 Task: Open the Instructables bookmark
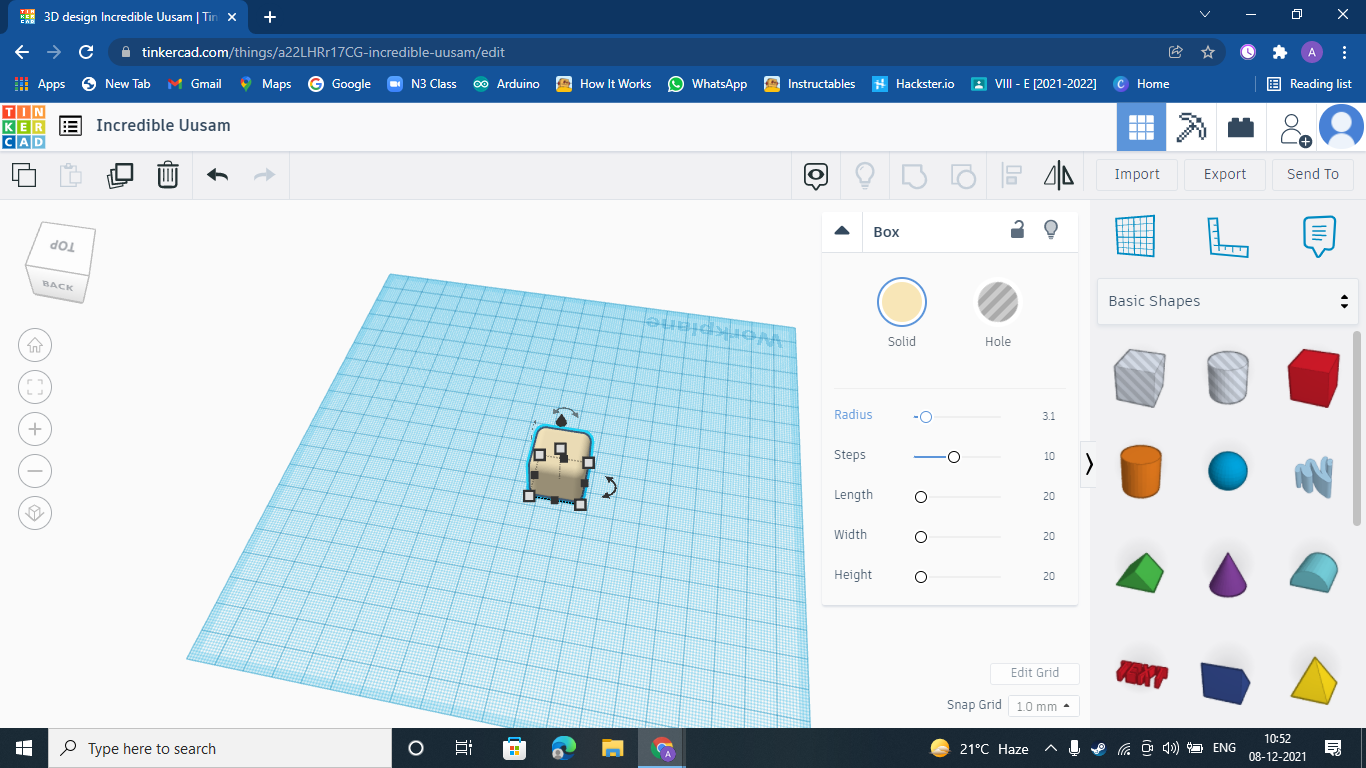[x=809, y=84]
